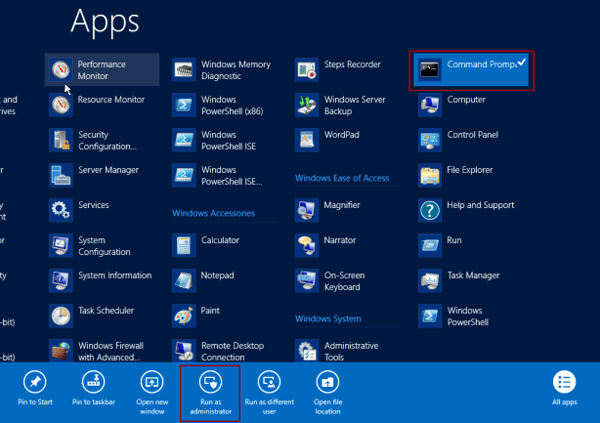Click Open file location

[x=327, y=390]
